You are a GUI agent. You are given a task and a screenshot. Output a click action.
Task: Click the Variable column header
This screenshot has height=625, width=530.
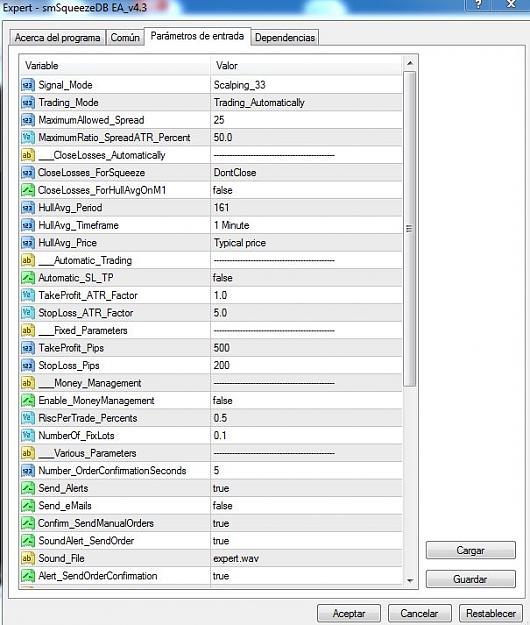[115, 66]
